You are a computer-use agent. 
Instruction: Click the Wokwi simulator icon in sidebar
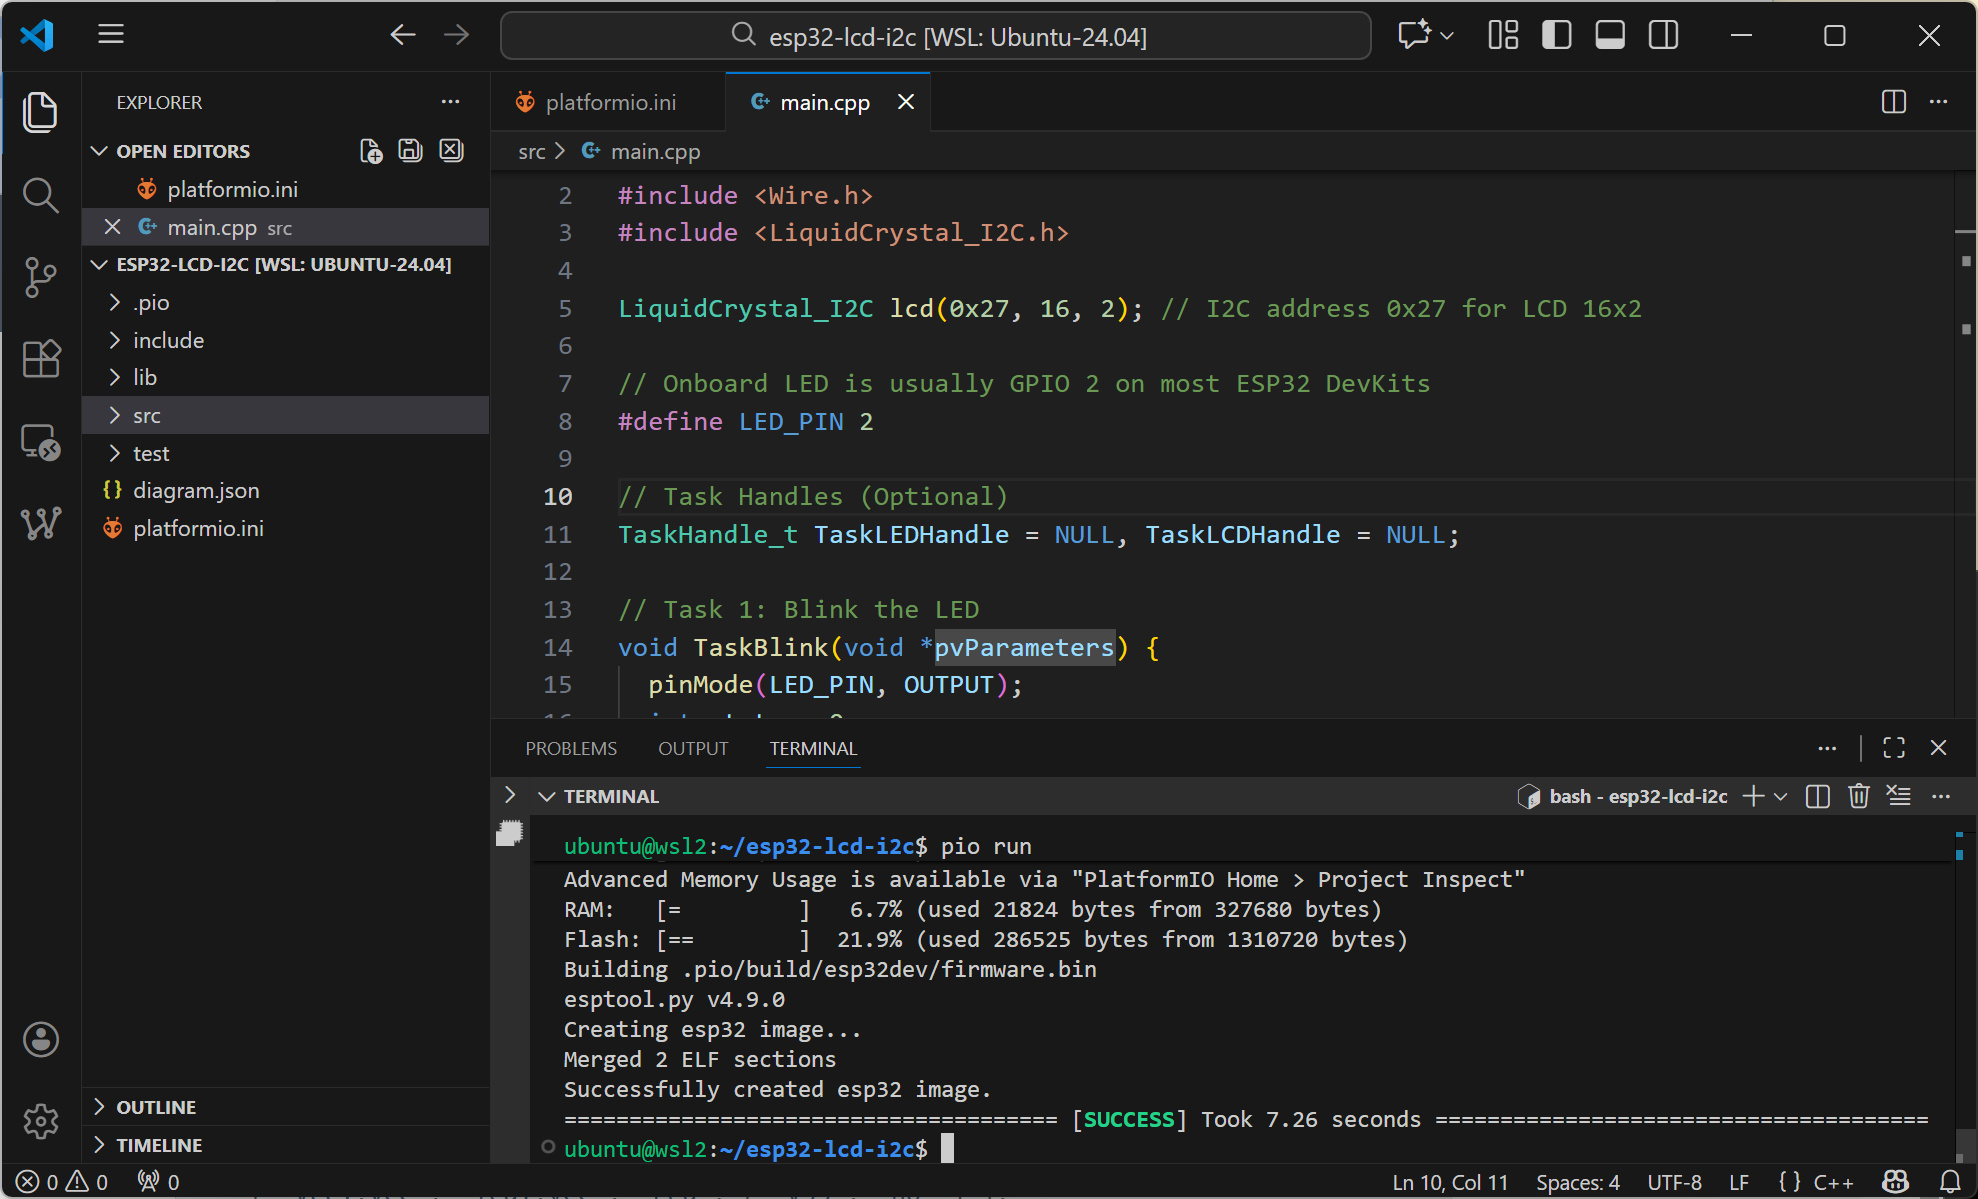tap(40, 523)
